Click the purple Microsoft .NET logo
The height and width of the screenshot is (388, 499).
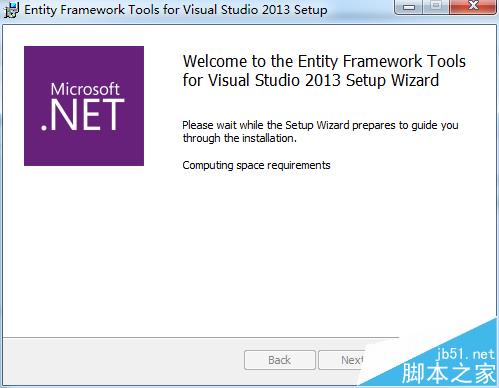[84, 106]
